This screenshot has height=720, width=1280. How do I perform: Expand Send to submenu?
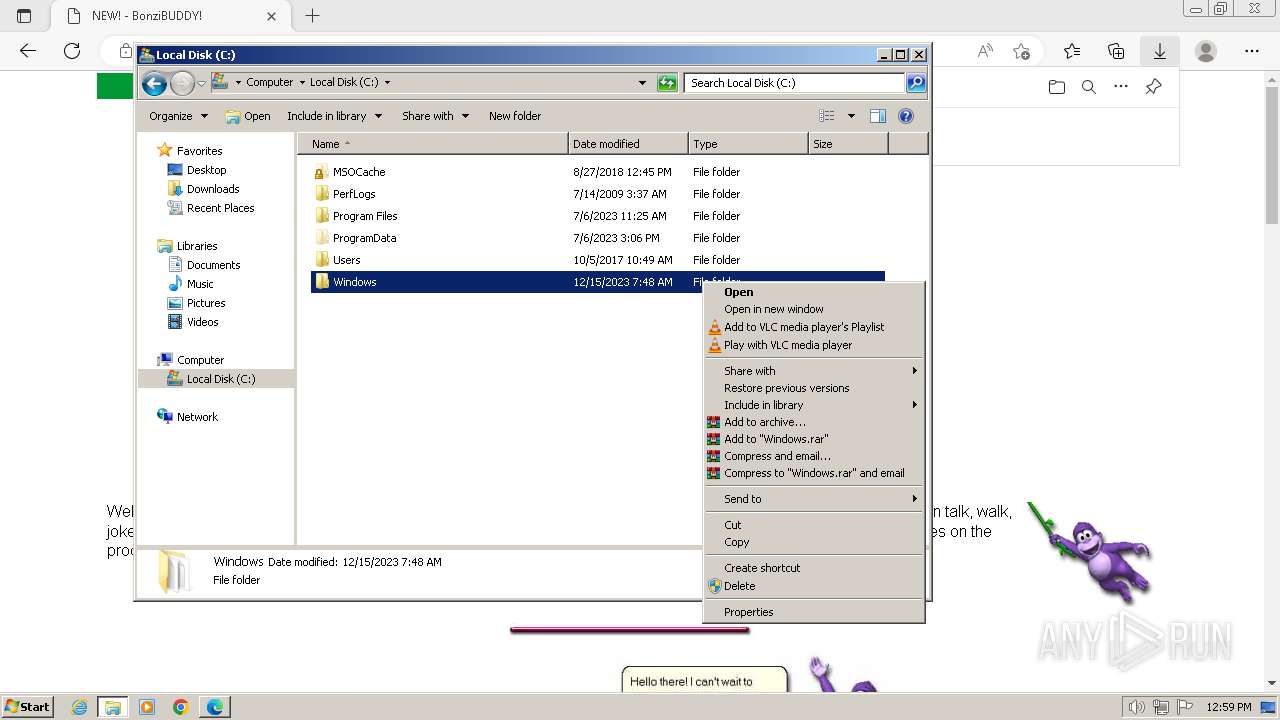[814, 499]
